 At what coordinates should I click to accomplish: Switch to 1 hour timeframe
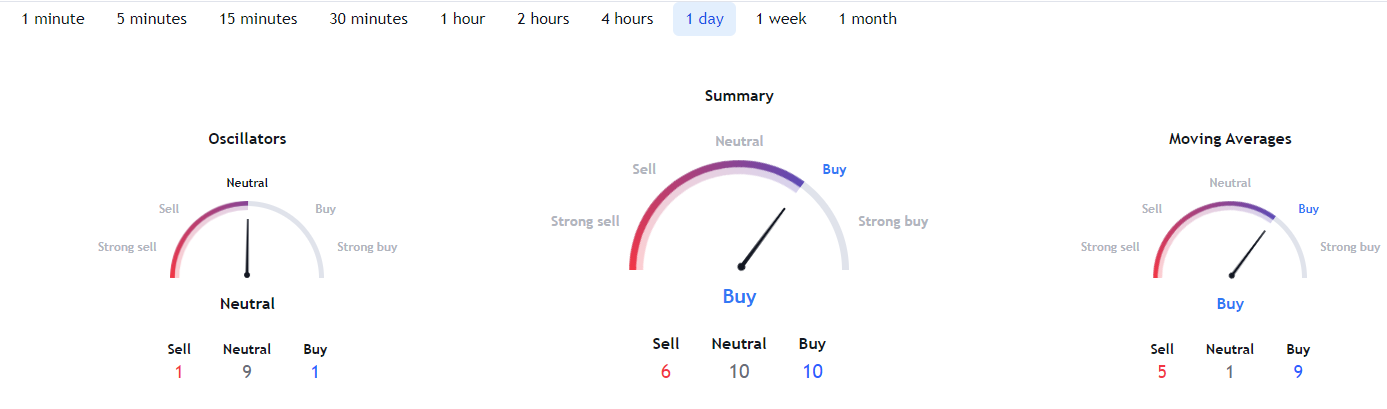click(x=462, y=19)
